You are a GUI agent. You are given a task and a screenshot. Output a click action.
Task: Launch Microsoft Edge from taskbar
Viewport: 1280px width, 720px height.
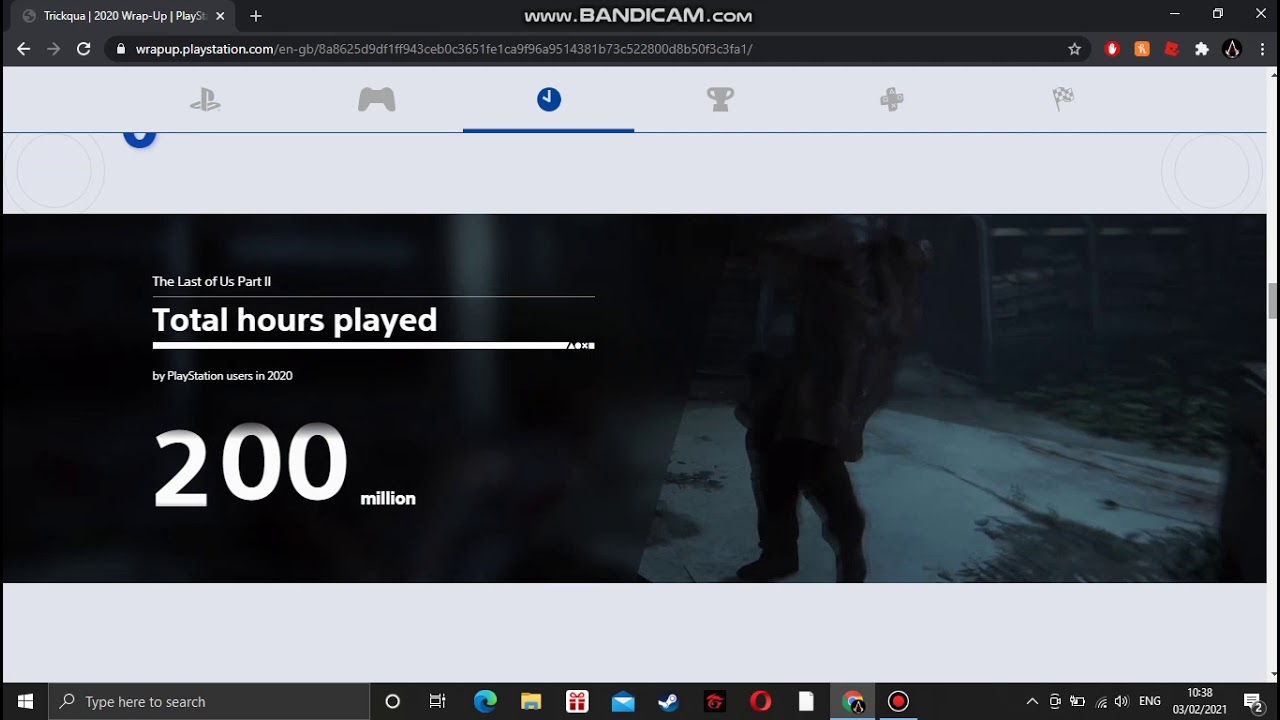point(485,701)
